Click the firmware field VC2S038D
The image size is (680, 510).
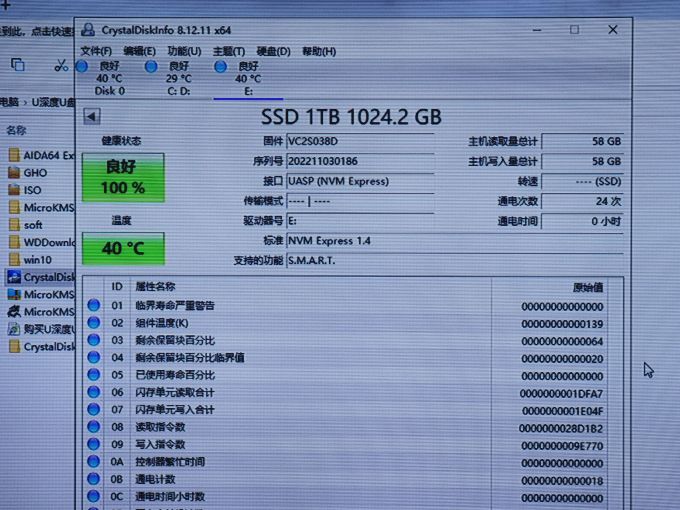pos(360,141)
